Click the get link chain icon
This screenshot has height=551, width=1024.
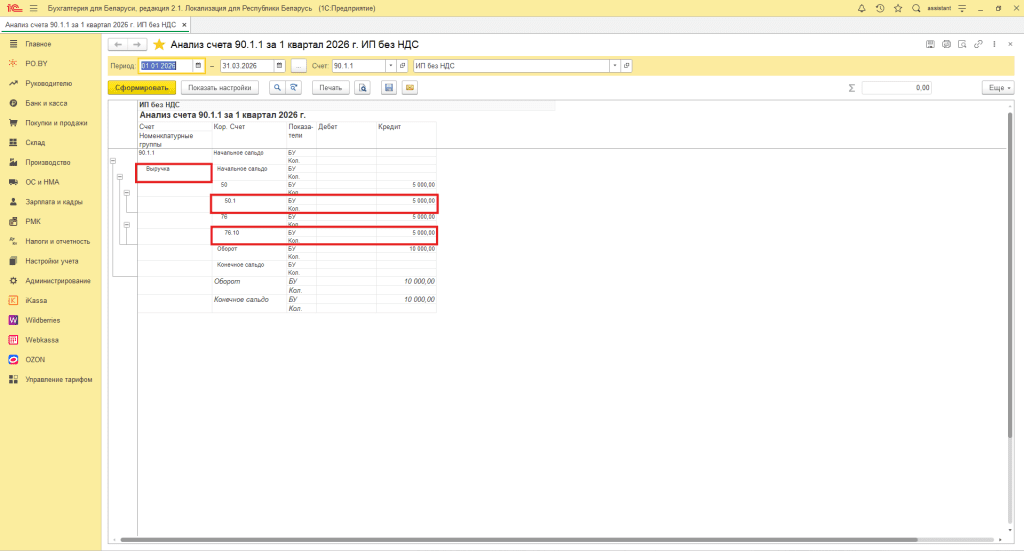[978, 44]
